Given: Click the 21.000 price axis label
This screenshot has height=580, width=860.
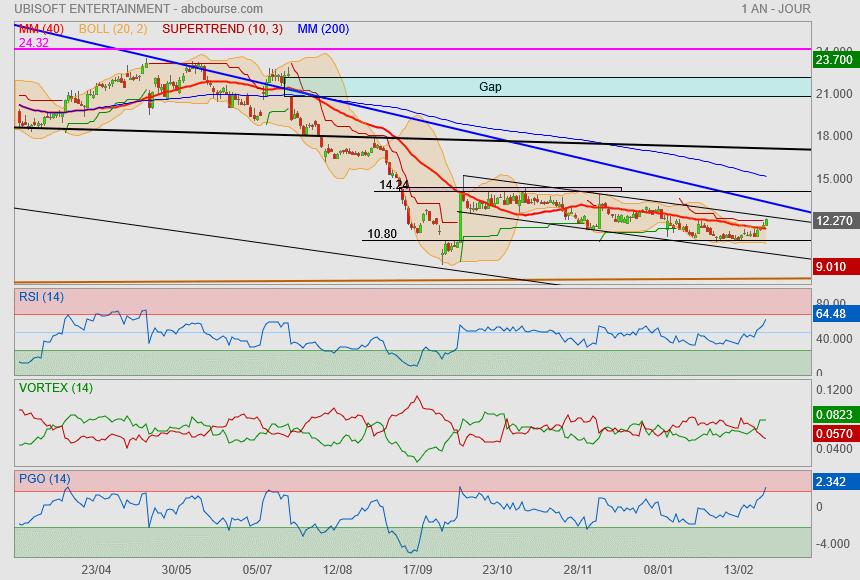Looking at the screenshot, I should [834, 94].
